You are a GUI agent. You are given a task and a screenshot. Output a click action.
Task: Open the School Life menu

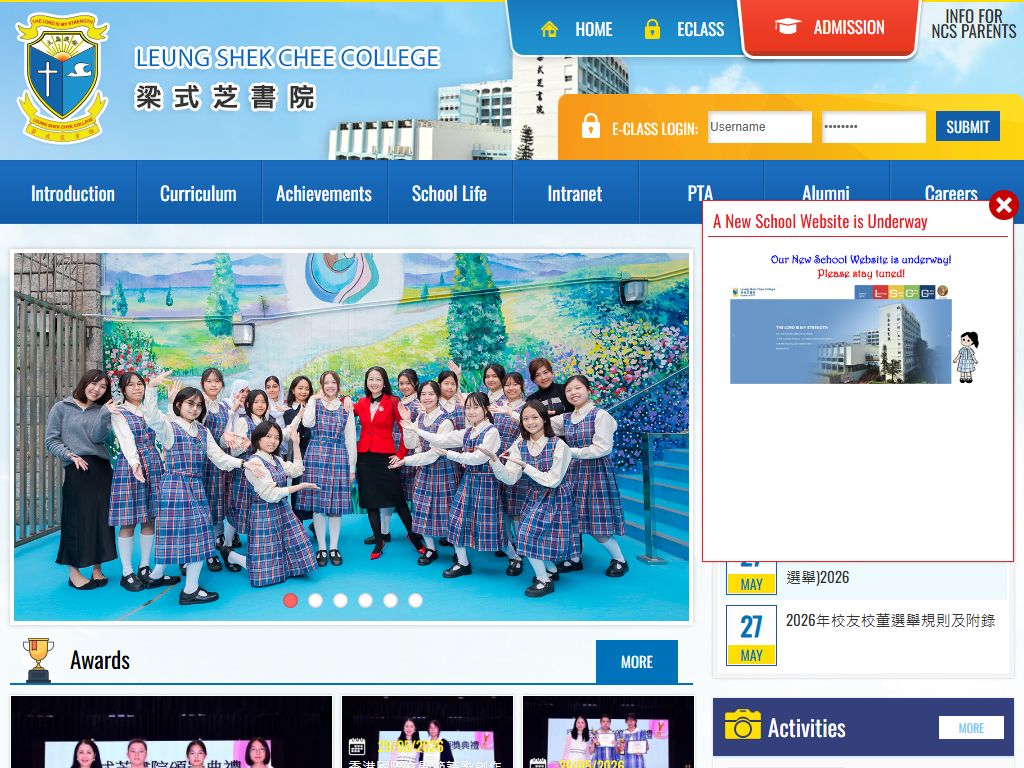pos(449,193)
